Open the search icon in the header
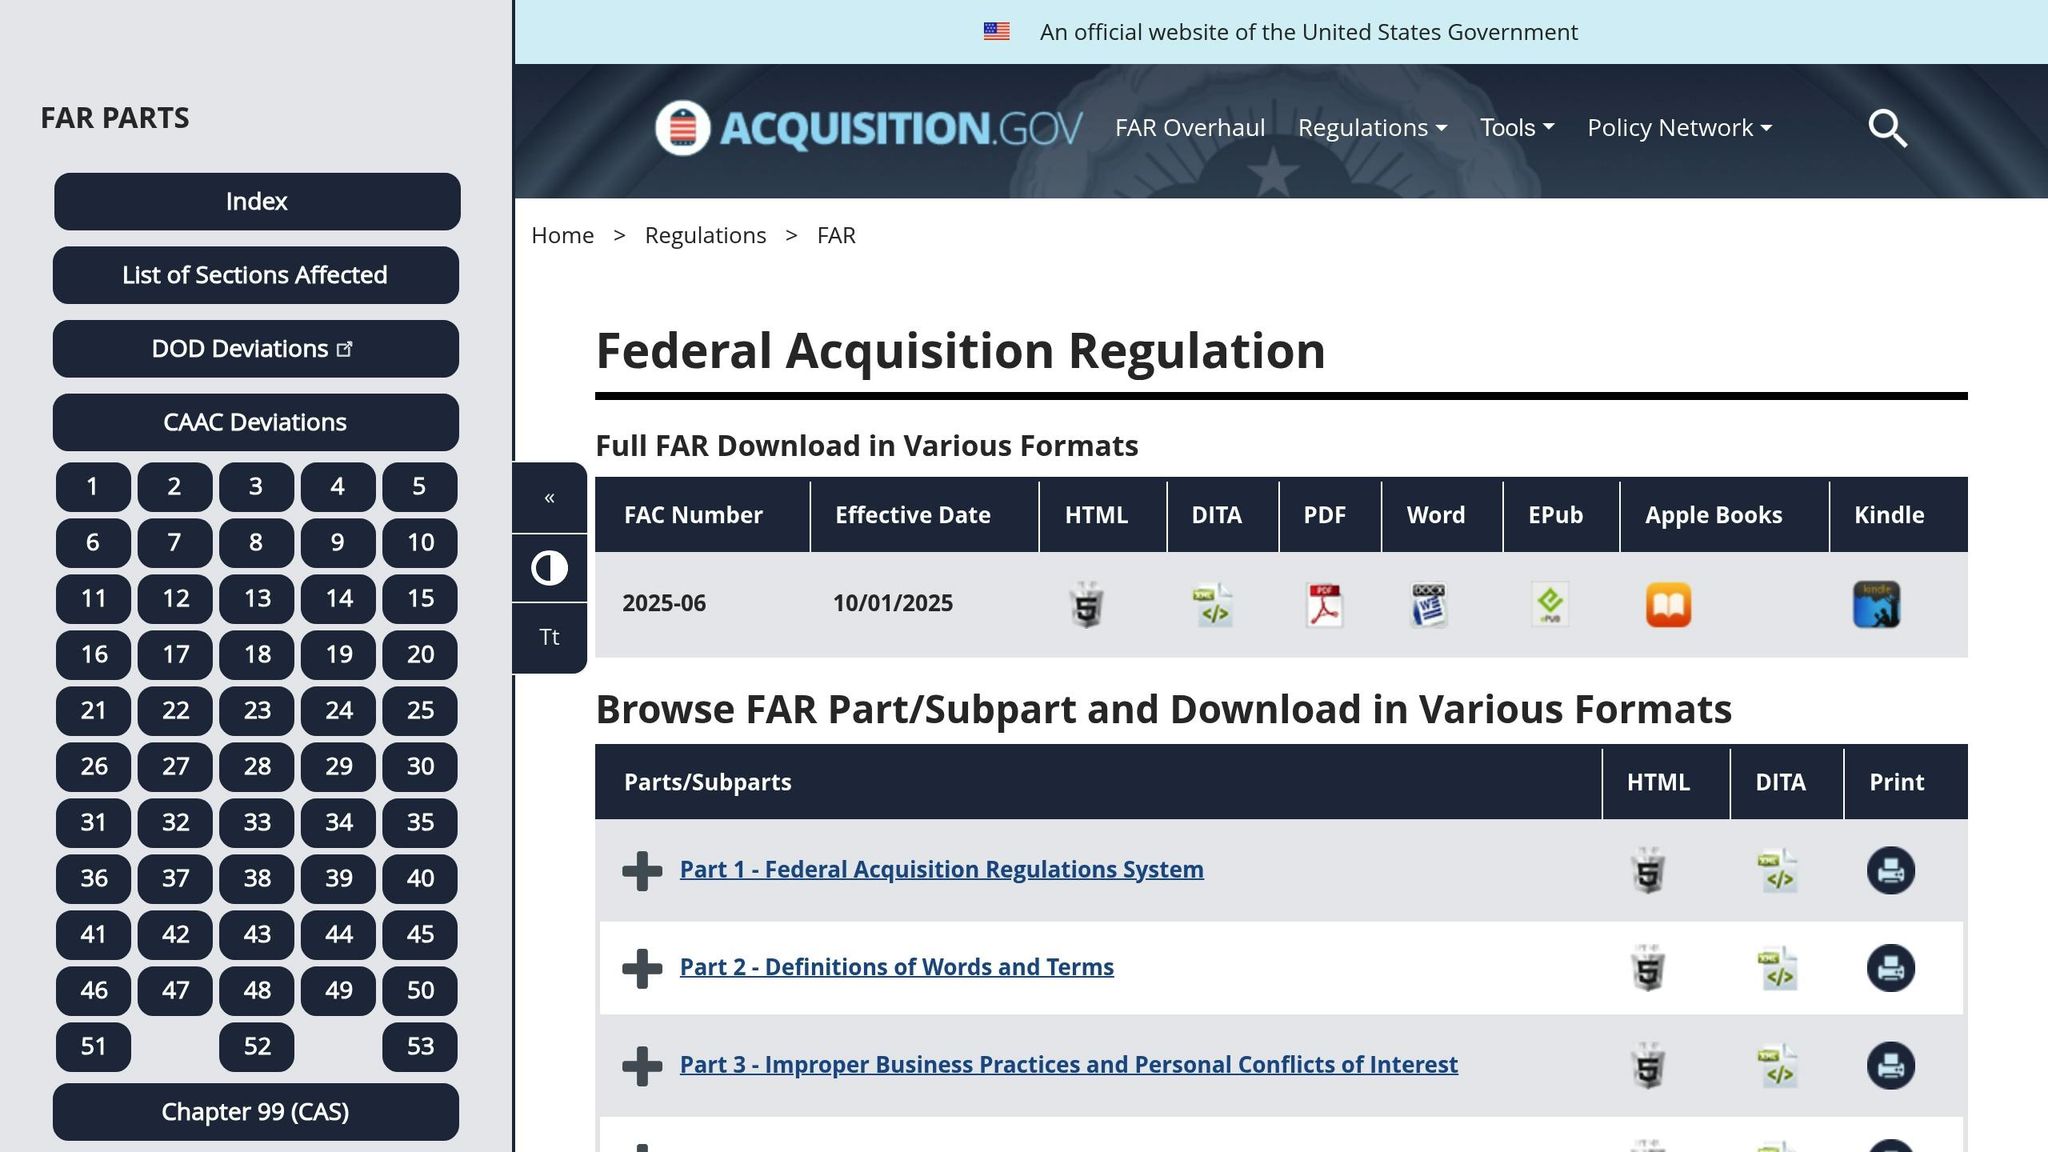 click(1887, 128)
